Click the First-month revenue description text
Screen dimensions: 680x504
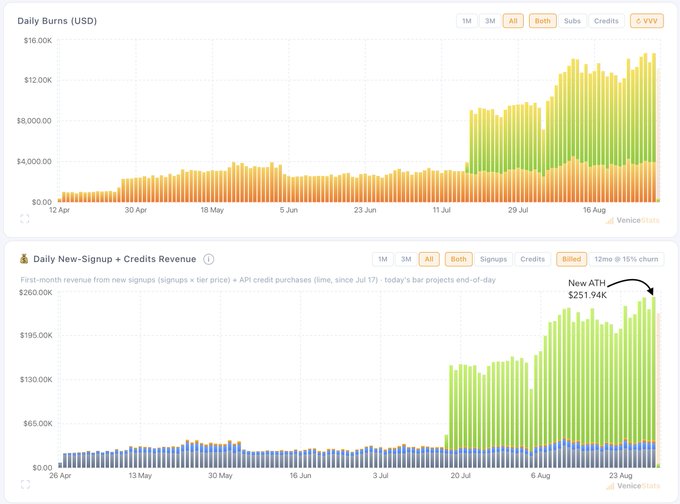(x=258, y=280)
